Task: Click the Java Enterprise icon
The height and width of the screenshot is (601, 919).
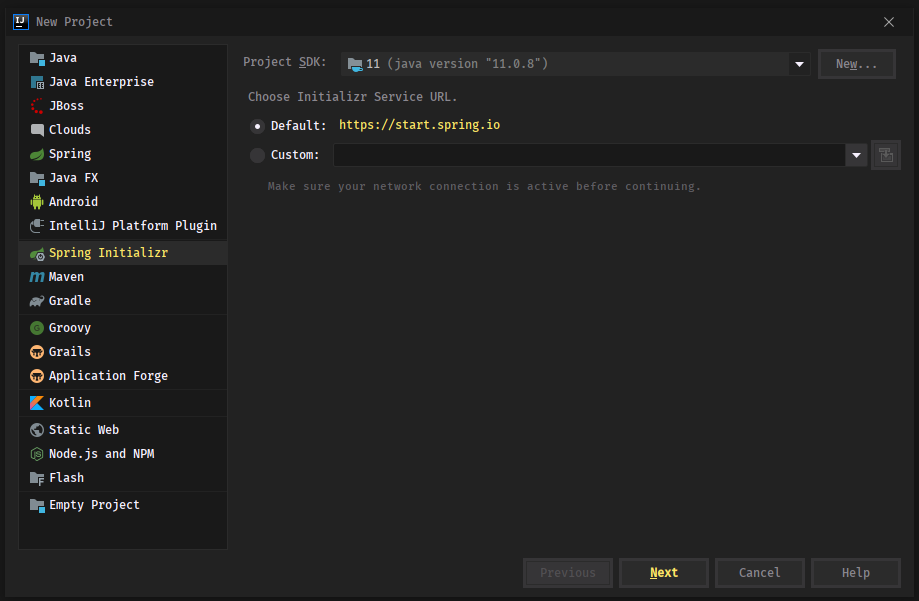Action: click(x=37, y=82)
